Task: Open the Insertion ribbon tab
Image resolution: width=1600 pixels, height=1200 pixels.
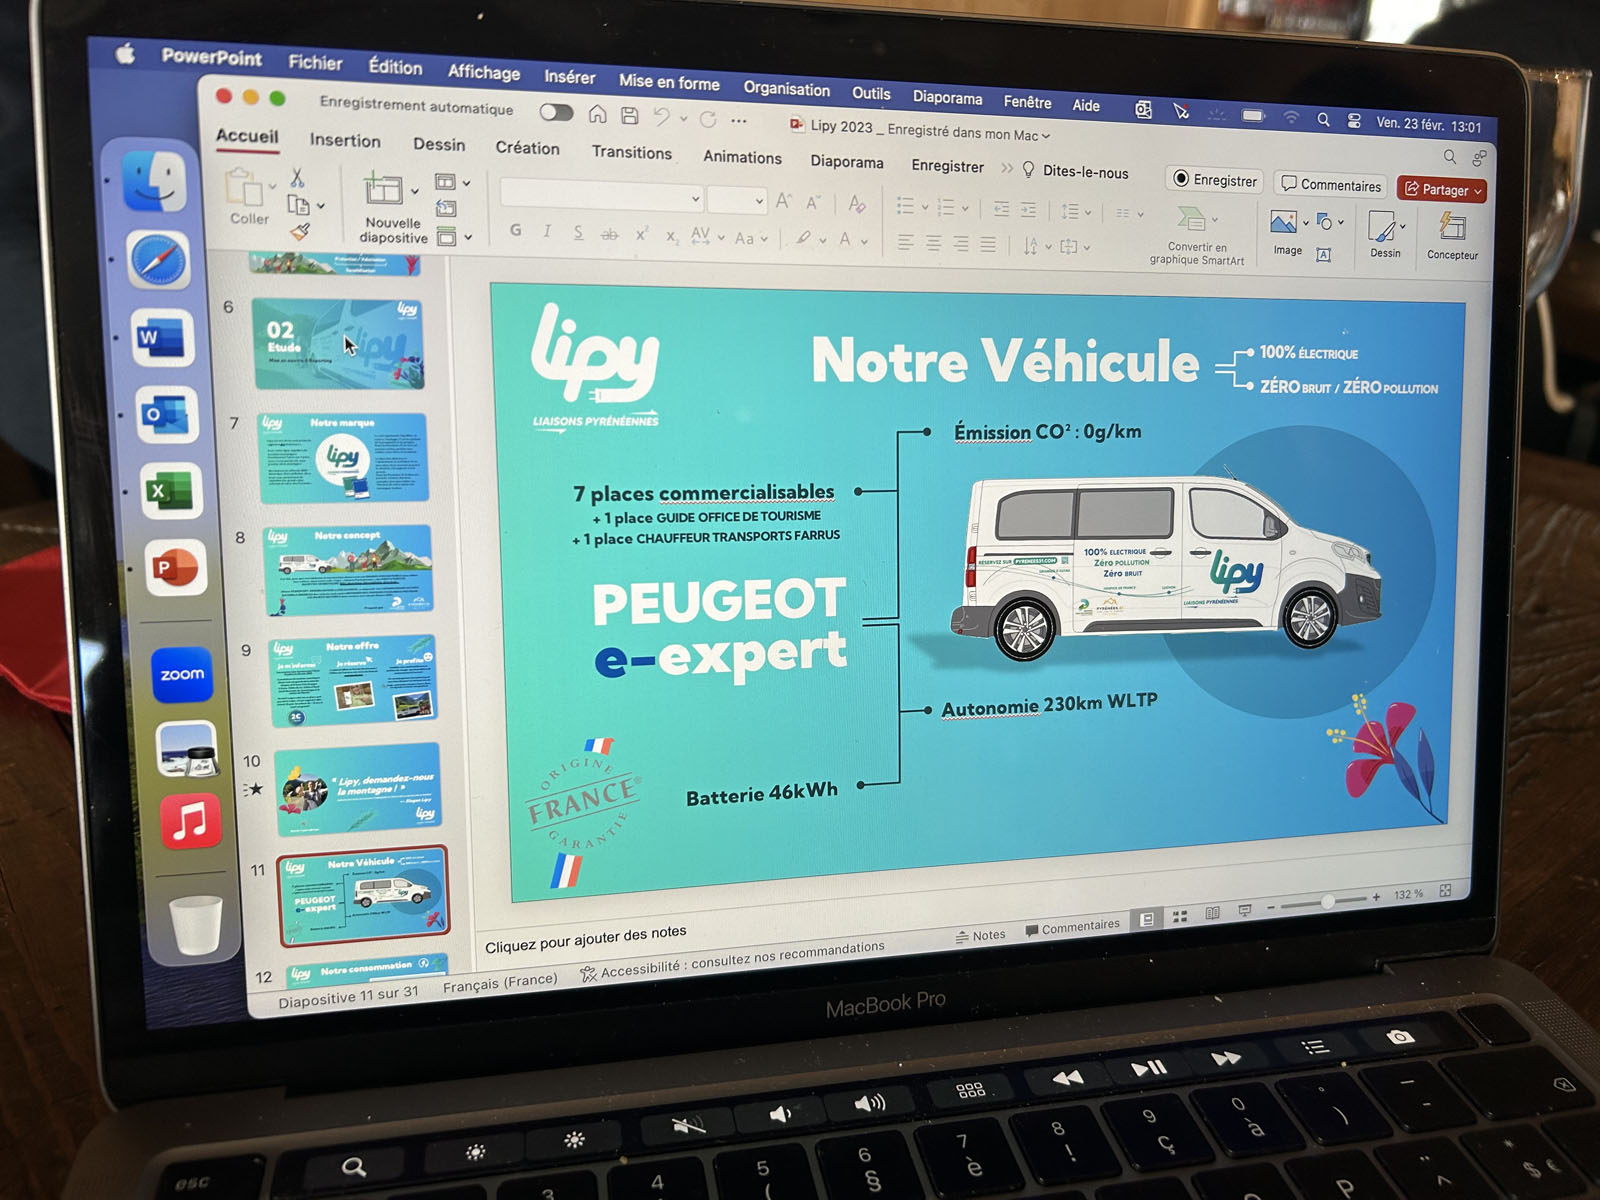Action: pyautogui.click(x=345, y=140)
